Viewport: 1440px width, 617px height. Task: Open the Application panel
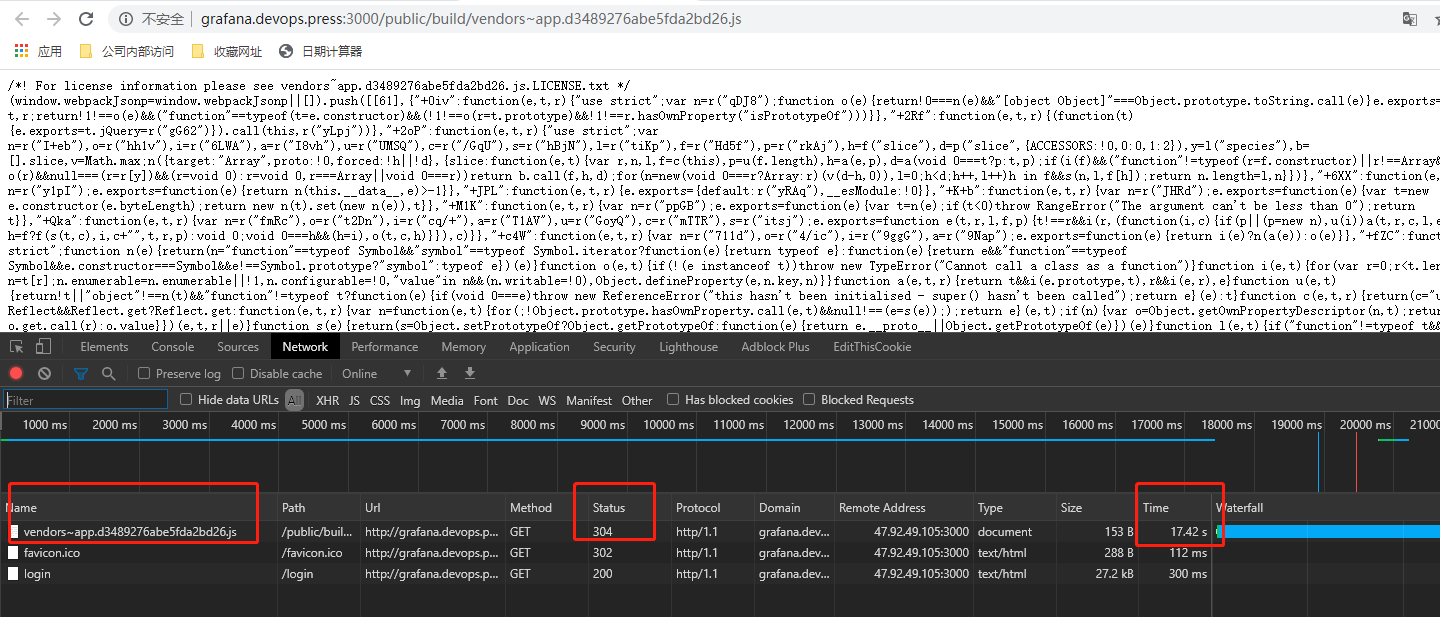point(539,346)
